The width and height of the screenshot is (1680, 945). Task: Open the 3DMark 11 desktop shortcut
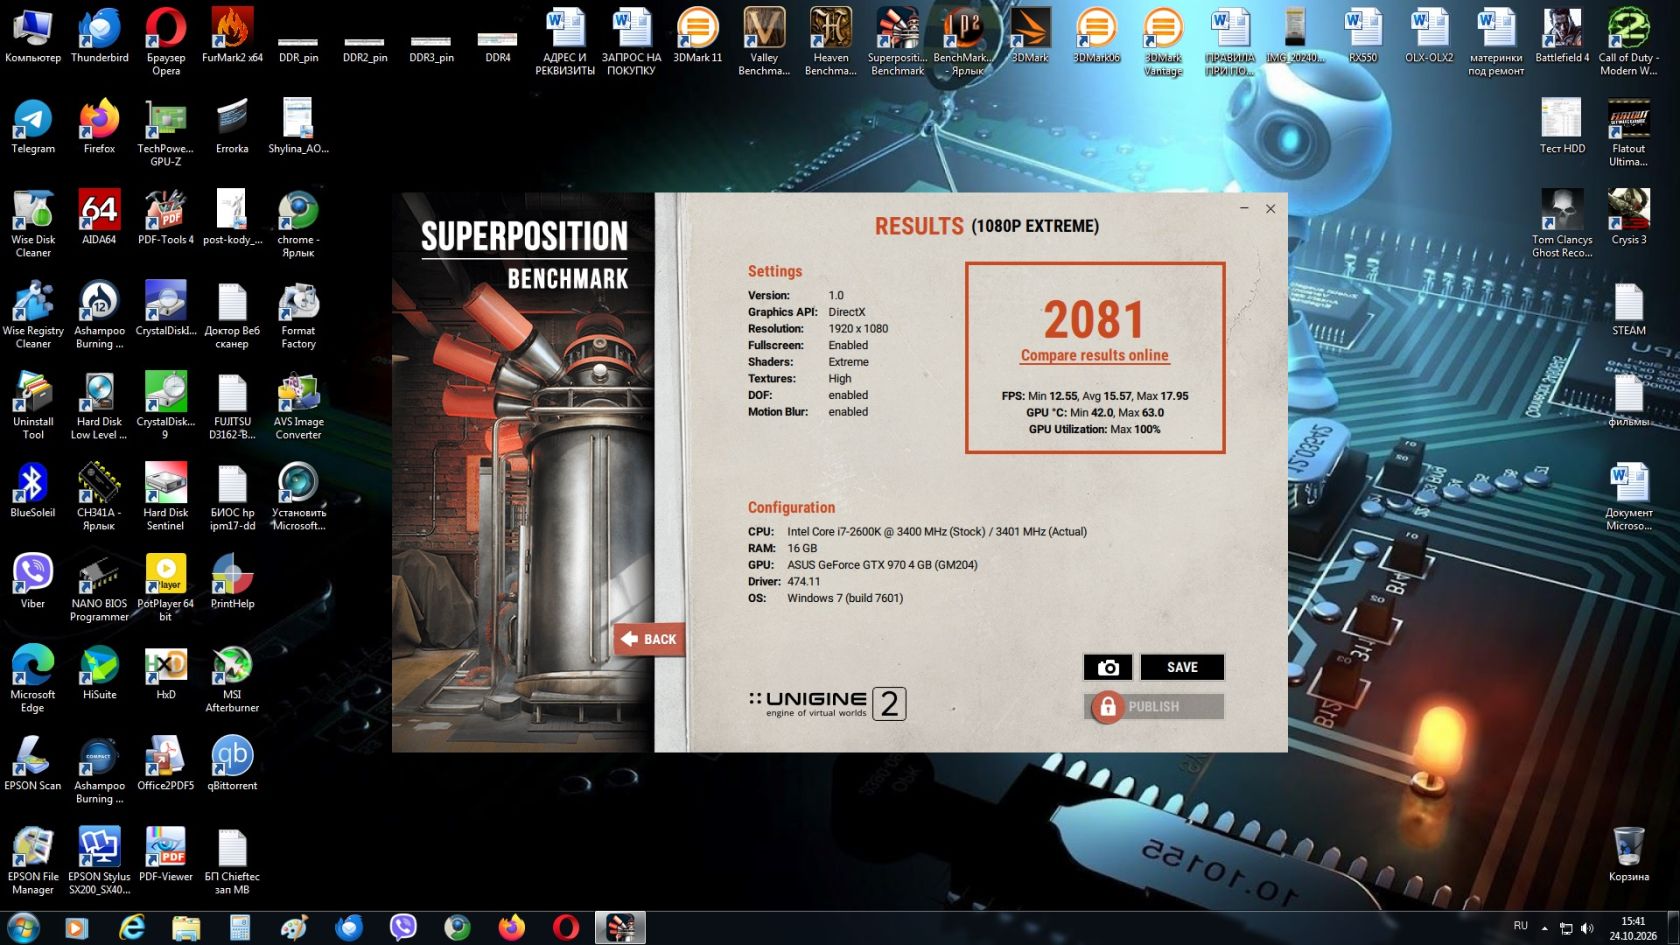pyautogui.click(x=697, y=36)
